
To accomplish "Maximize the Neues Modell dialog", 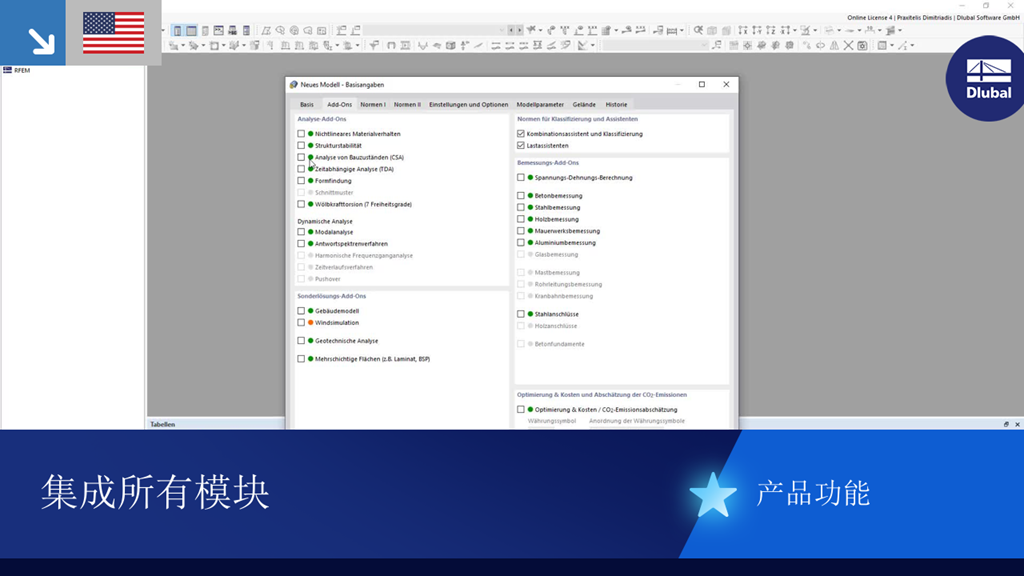I will coord(702,84).
